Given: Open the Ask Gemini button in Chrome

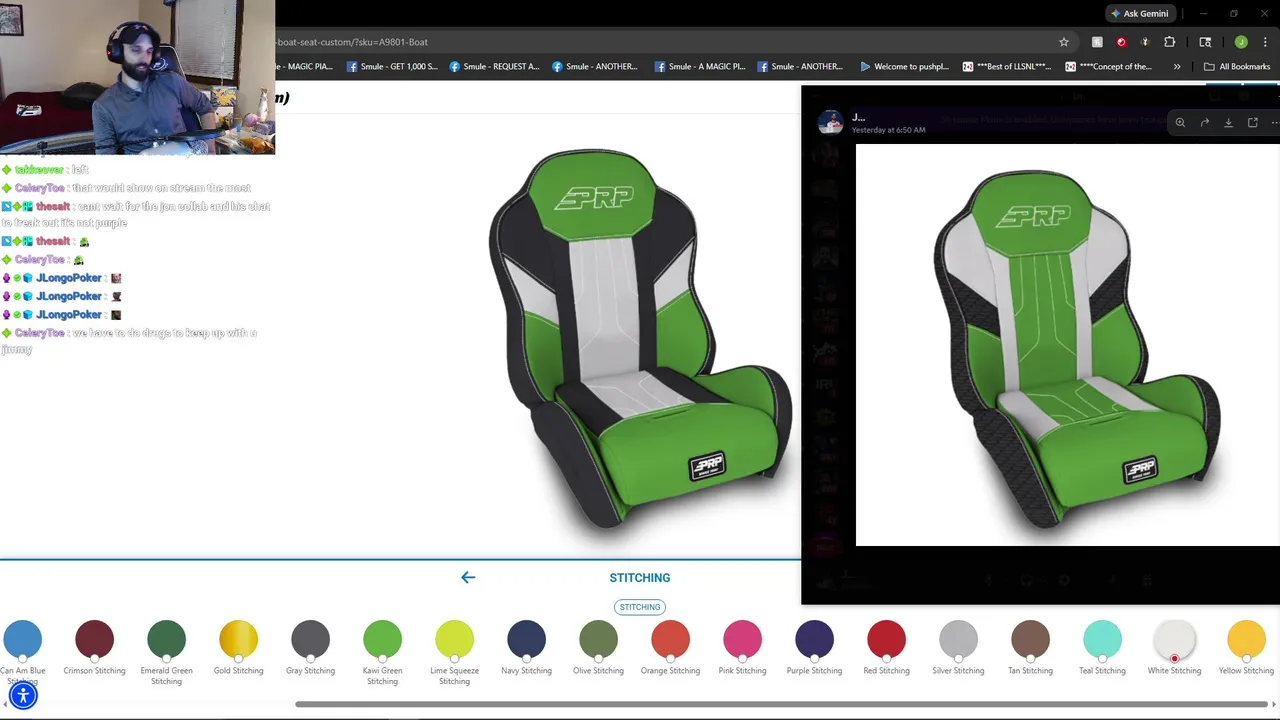Looking at the screenshot, I should click(x=1139, y=13).
